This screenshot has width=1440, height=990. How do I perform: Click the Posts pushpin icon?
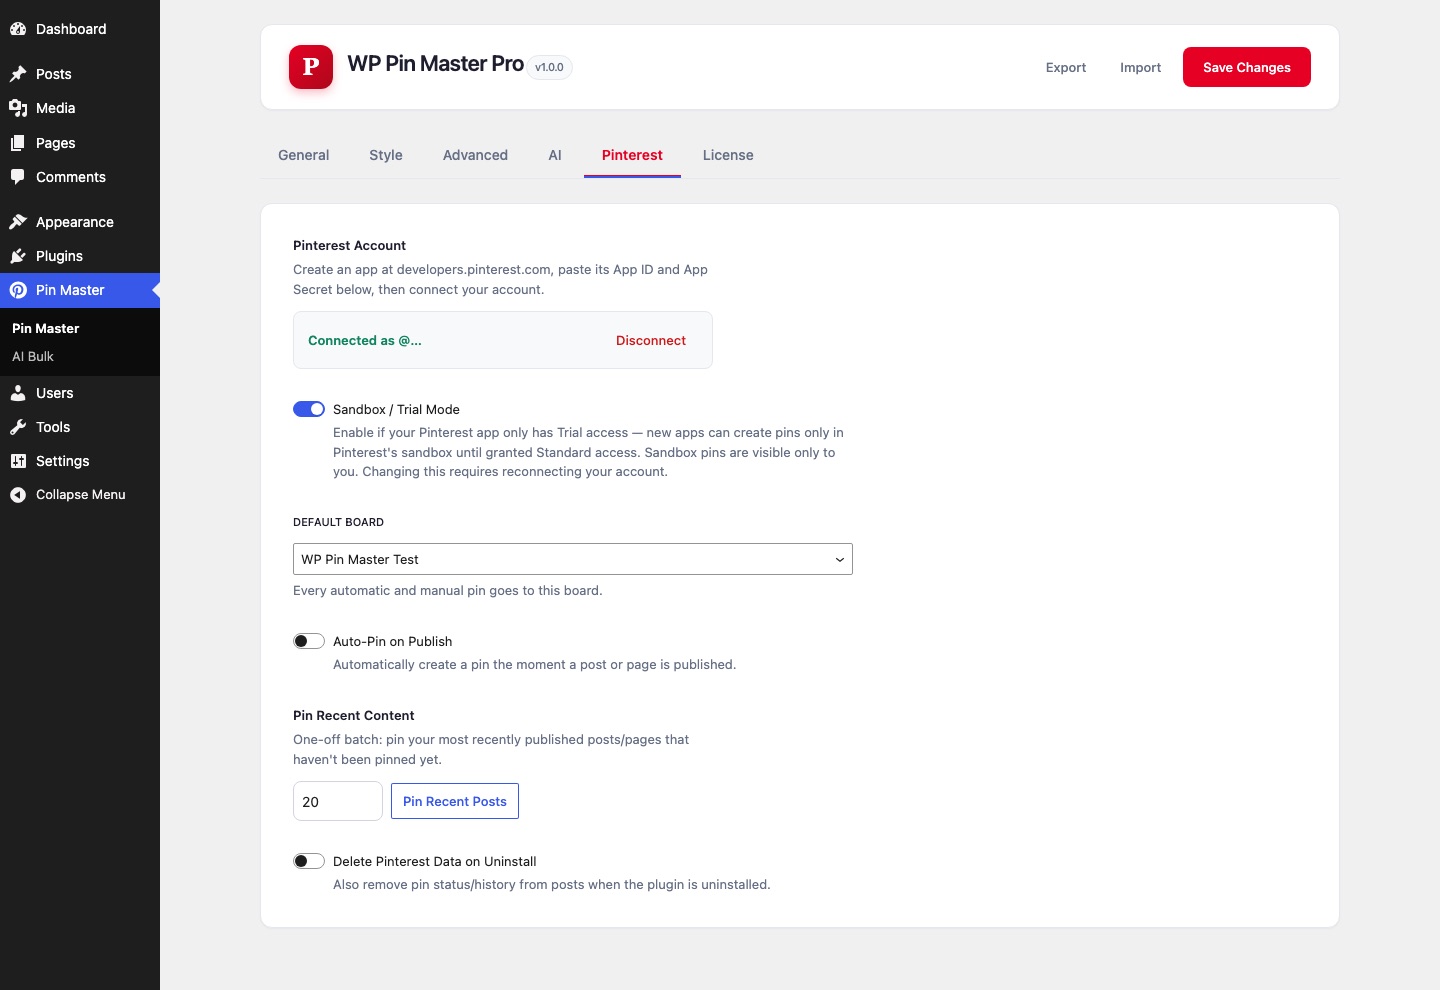[x=18, y=74]
